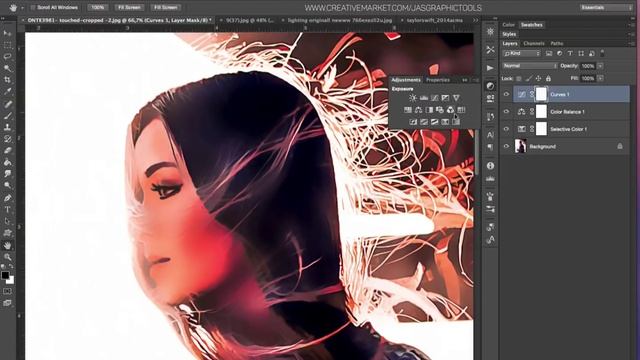
Task: Select the Clone Stamp tool
Action: tap(7, 127)
